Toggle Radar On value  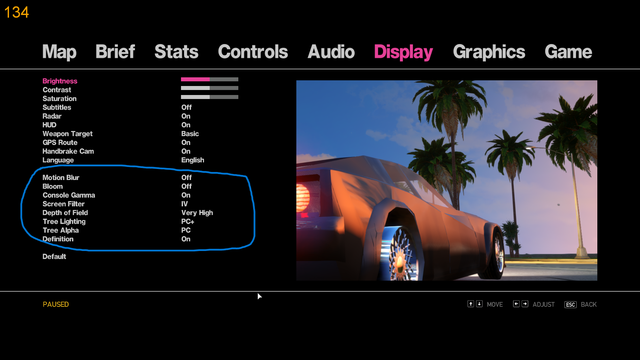tap(186, 116)
